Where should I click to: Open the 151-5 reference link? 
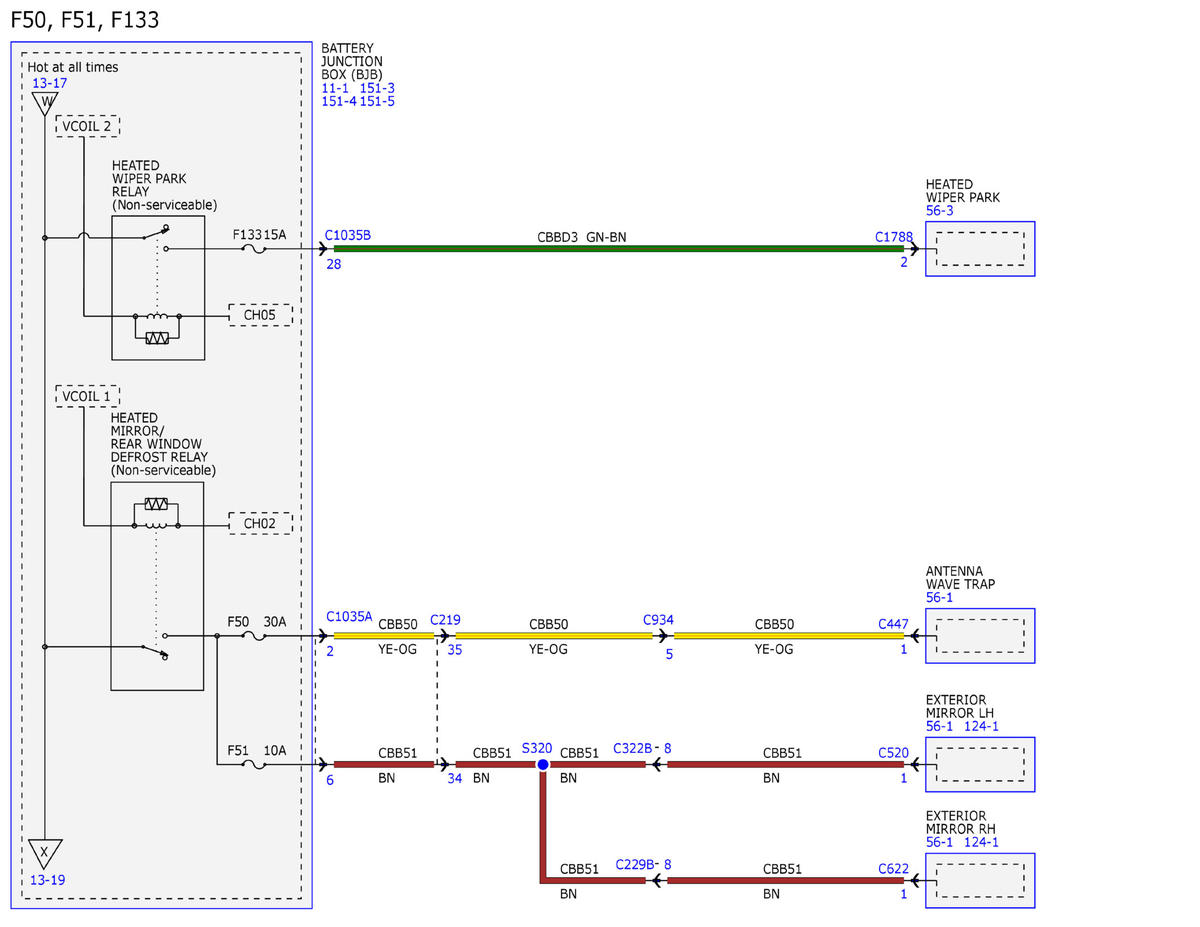coord(377,101)
